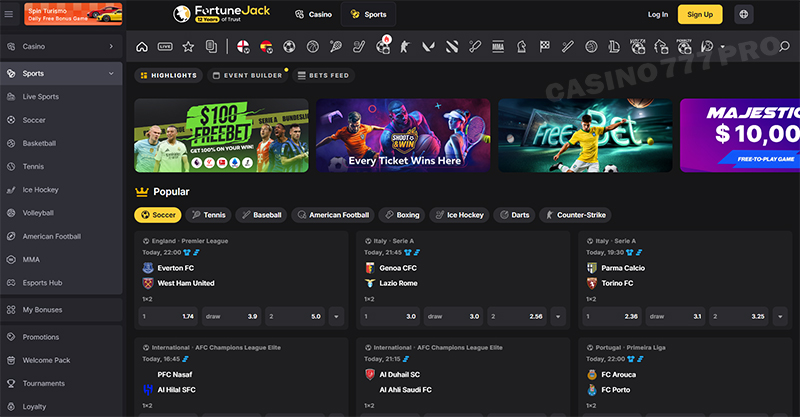The height and width of the screenshot is (417, 800).
Task: Open Esports Hub in the sidebar
Action: tap(61, 283)
